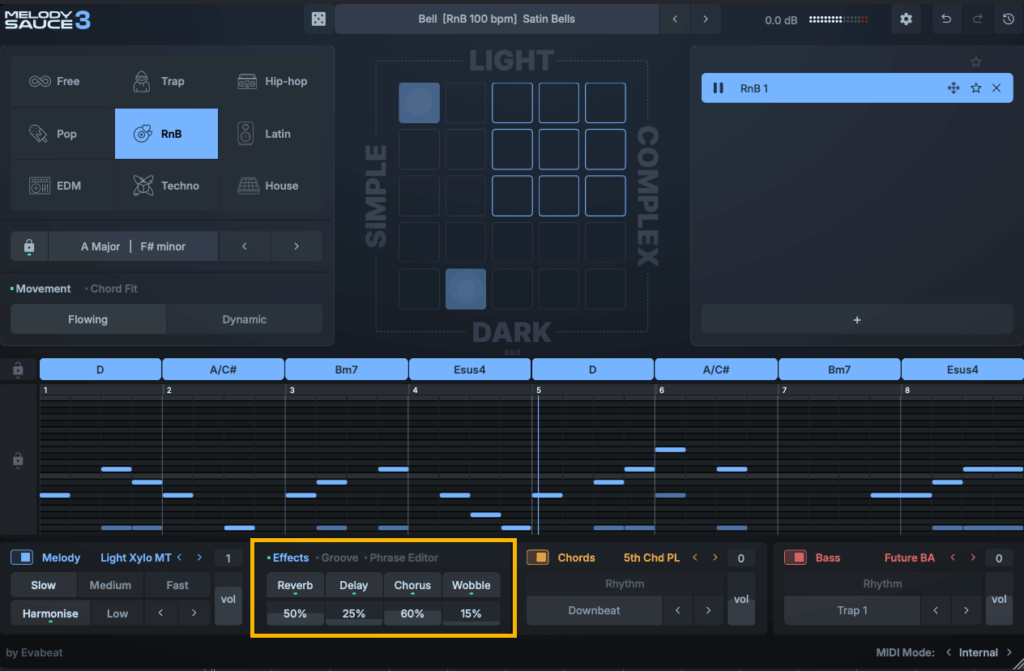Select the Free genre
Screen dimensions: 1024x671
pyautogui.click(x=62, y=81)
